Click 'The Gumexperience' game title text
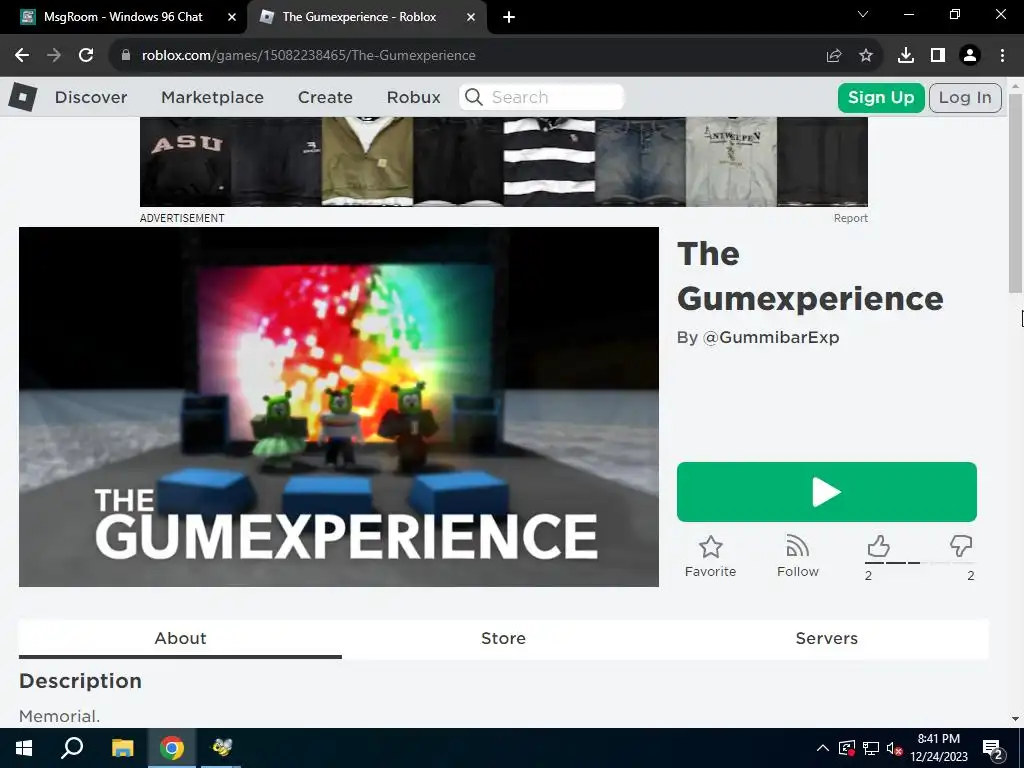The width and height of the screenshot is (1024, 768). pyautogui.click(x=810, y=276)
